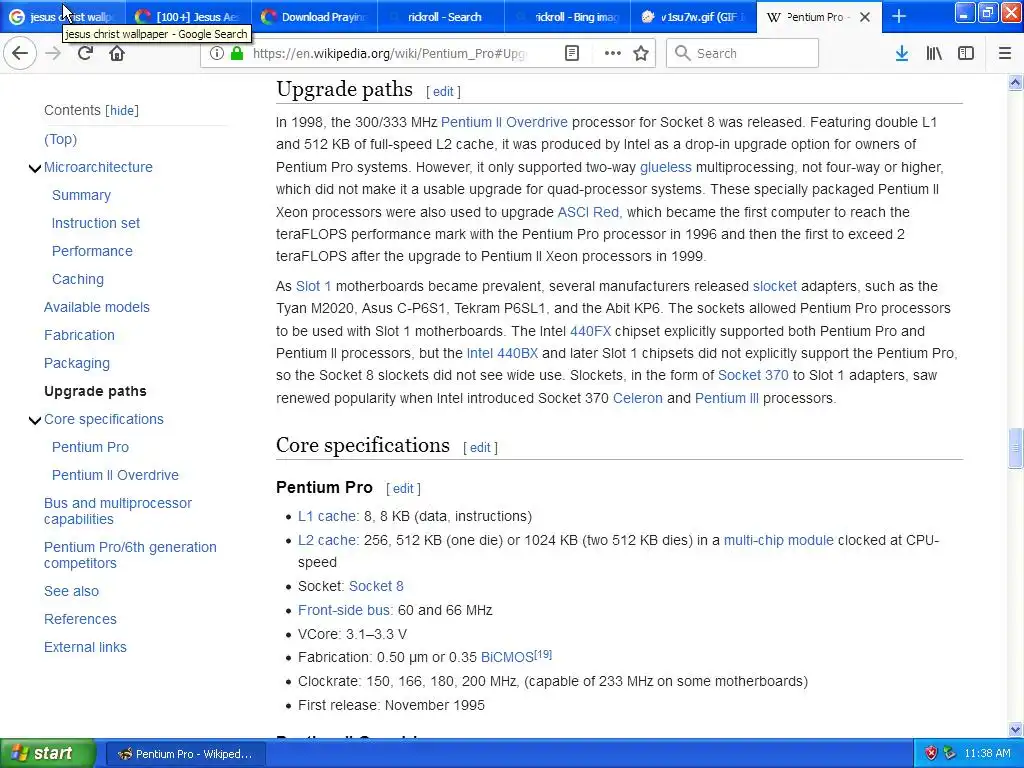1024x768 pixels.
Task: Click the browser Search input field
Action: pos(743,54)
